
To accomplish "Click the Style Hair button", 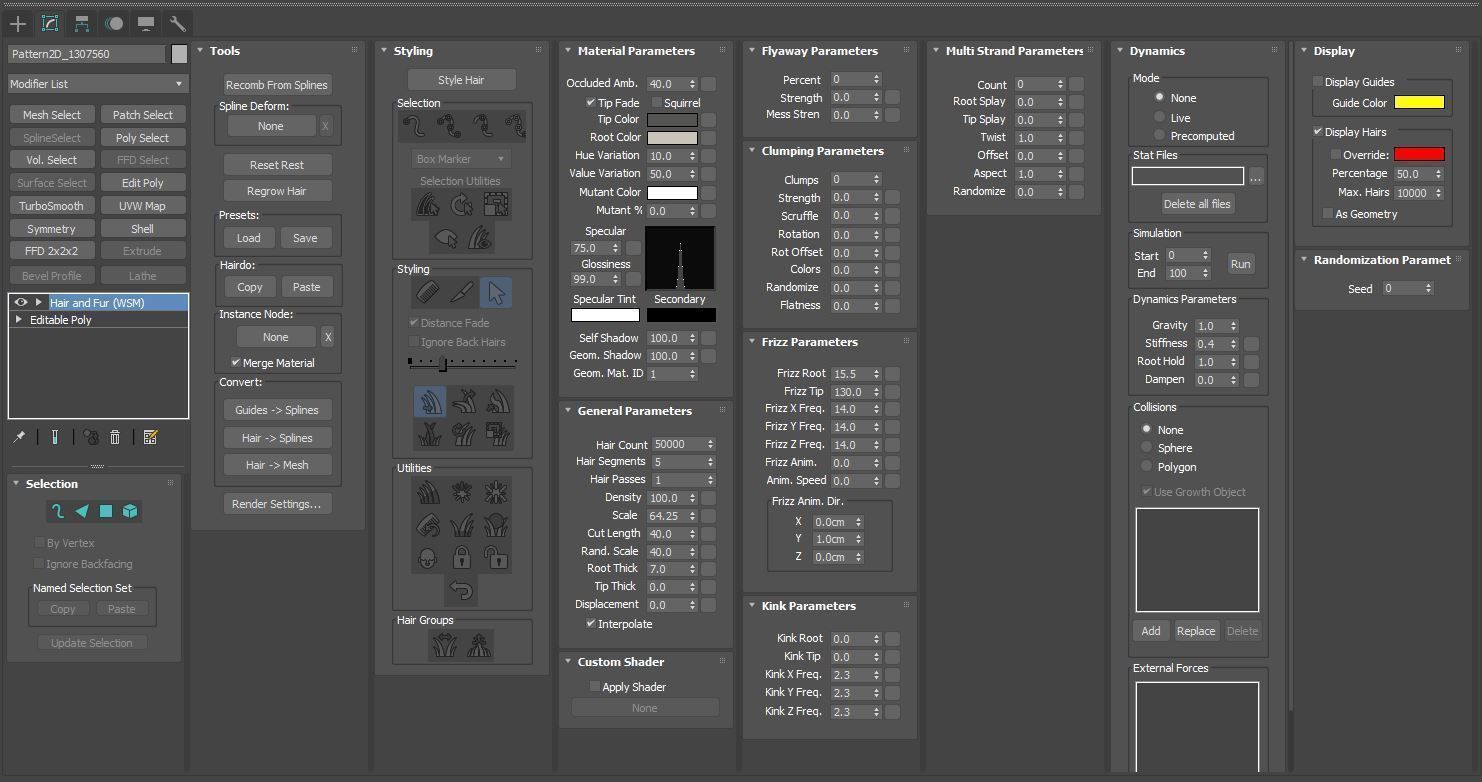I will [461, 80].
